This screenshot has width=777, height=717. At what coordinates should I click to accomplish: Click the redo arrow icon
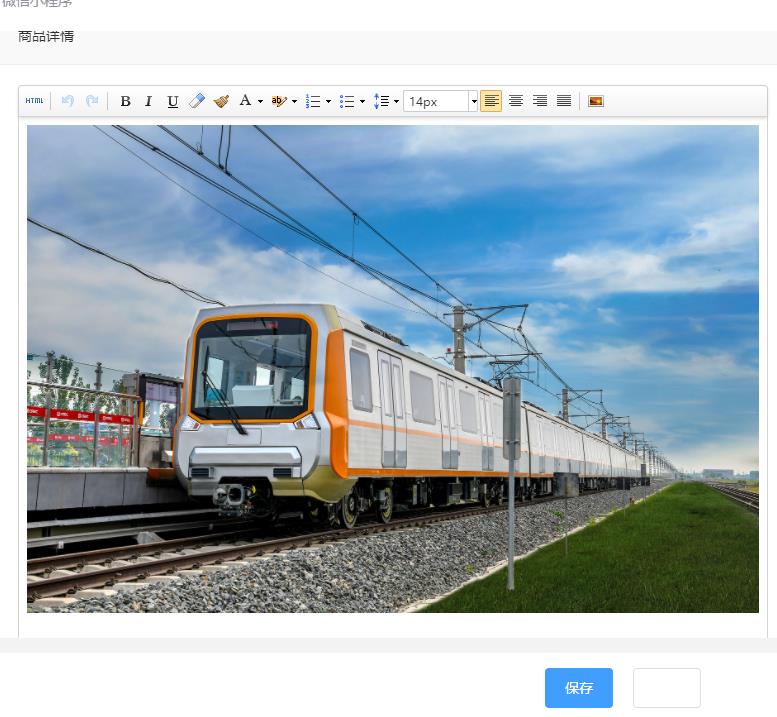pyautogui.click(x=92, y=101)
